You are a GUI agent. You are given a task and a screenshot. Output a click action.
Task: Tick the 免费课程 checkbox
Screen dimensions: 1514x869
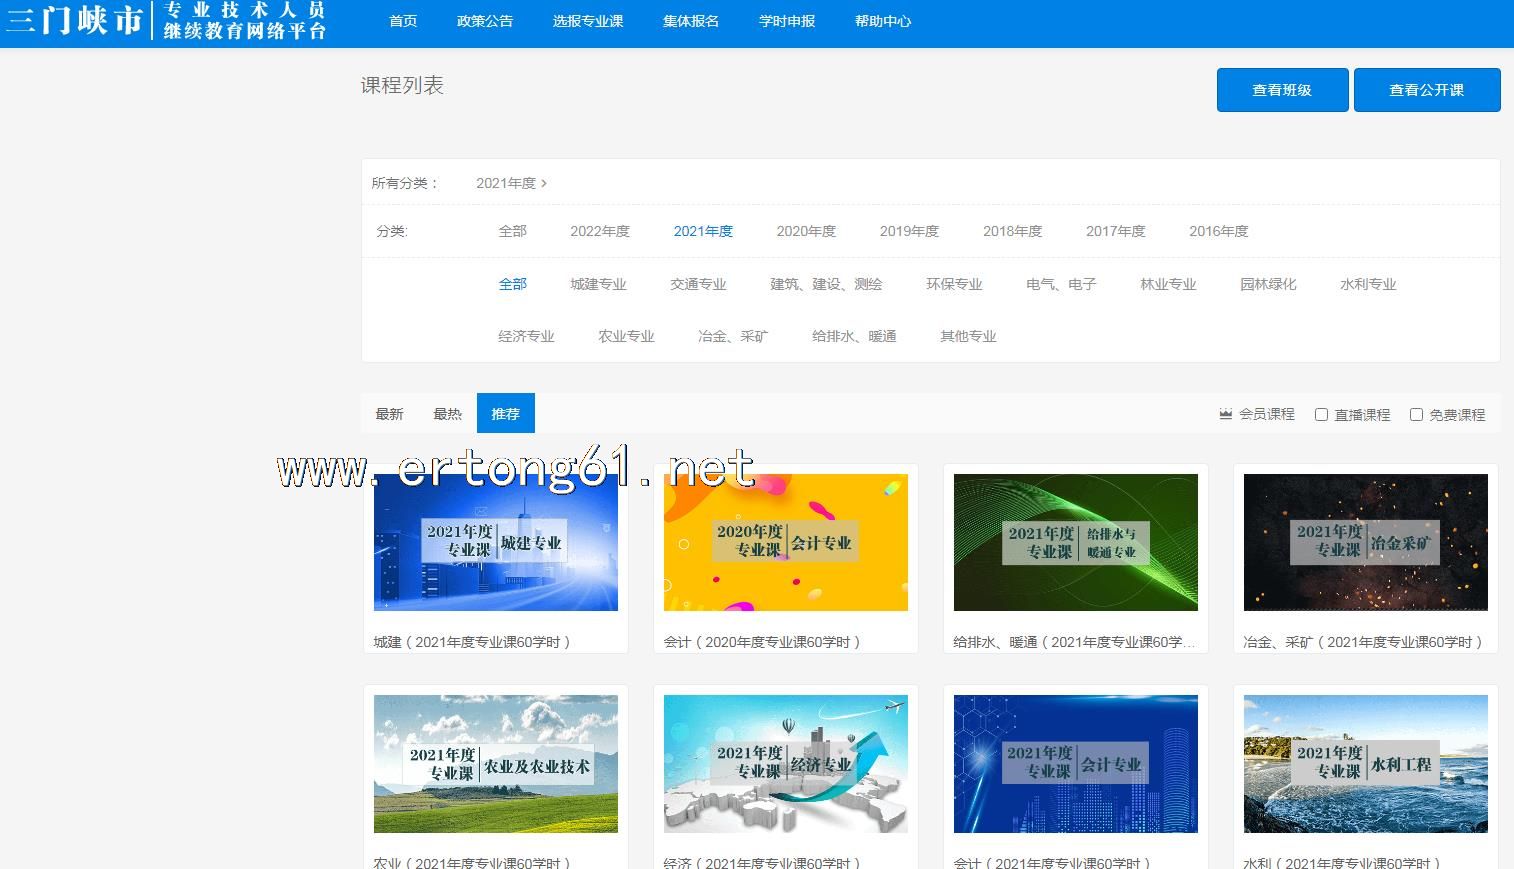tap(1416, 414)
